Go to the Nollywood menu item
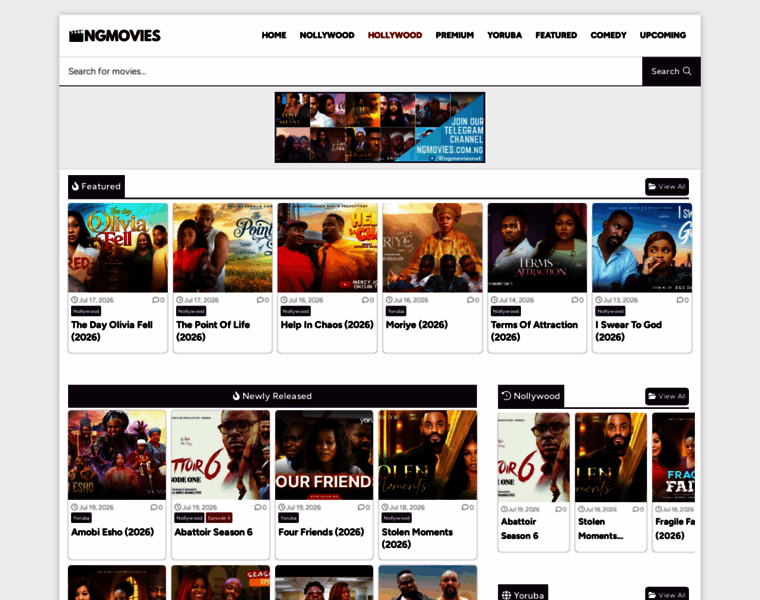The width and height of the screenshot is (760, 600). tap(327, 35)
